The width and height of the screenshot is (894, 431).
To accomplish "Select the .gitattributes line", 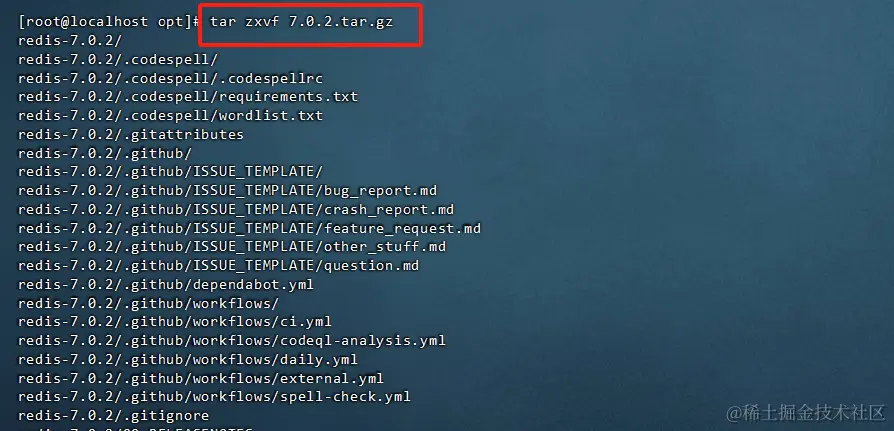I will click(131, 135).
